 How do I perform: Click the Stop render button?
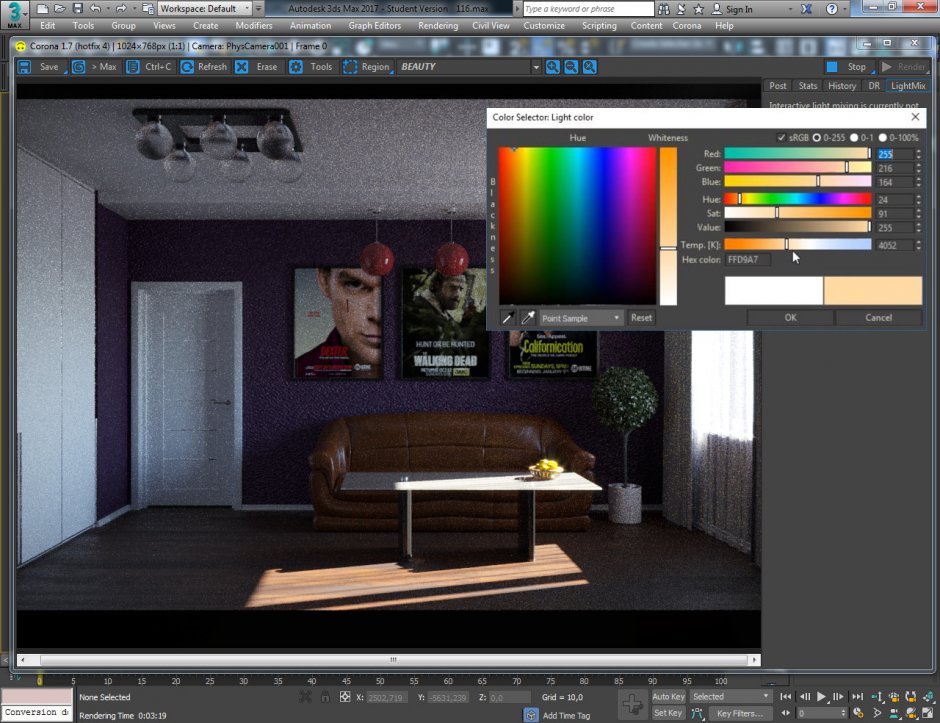849,67
